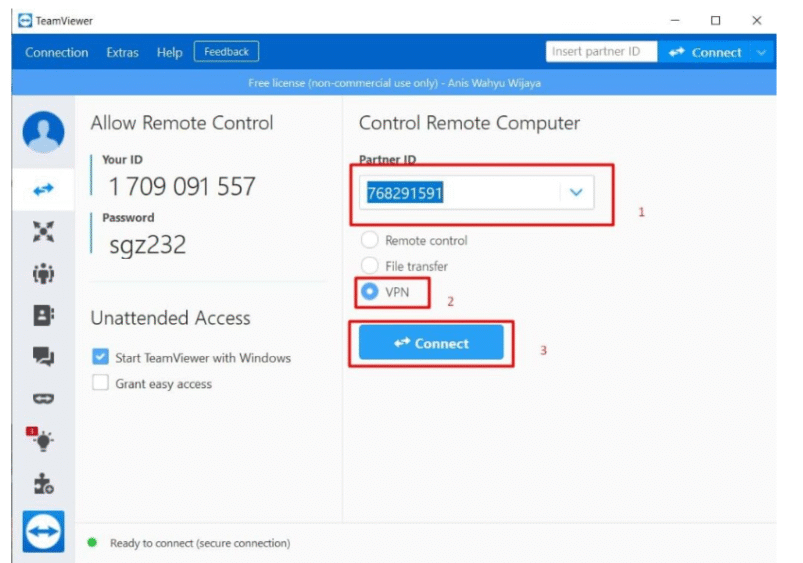Image resolution: width=803 pixels, height=563 pixels.
Task: Click the large Connect button under VPN
Action: (431, 343)
